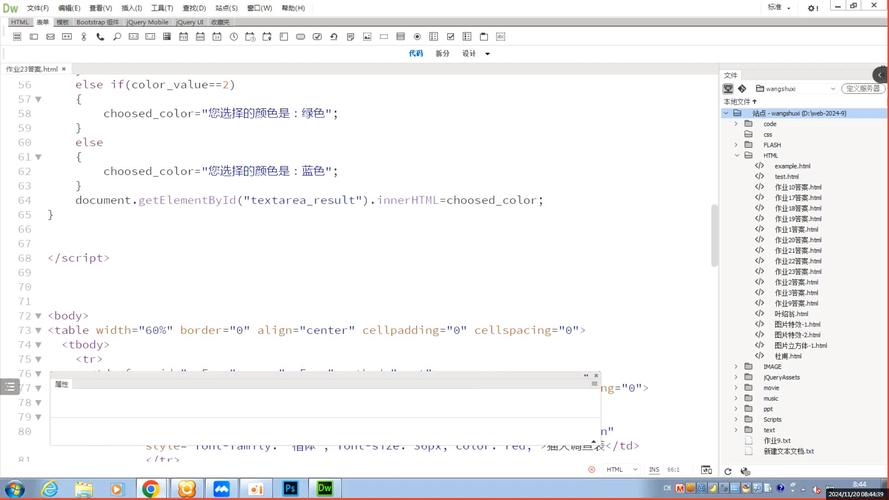The image size is (889, 500).
Task: Select 新建文本文档.txt file
Action: click(x=788, y=451)
